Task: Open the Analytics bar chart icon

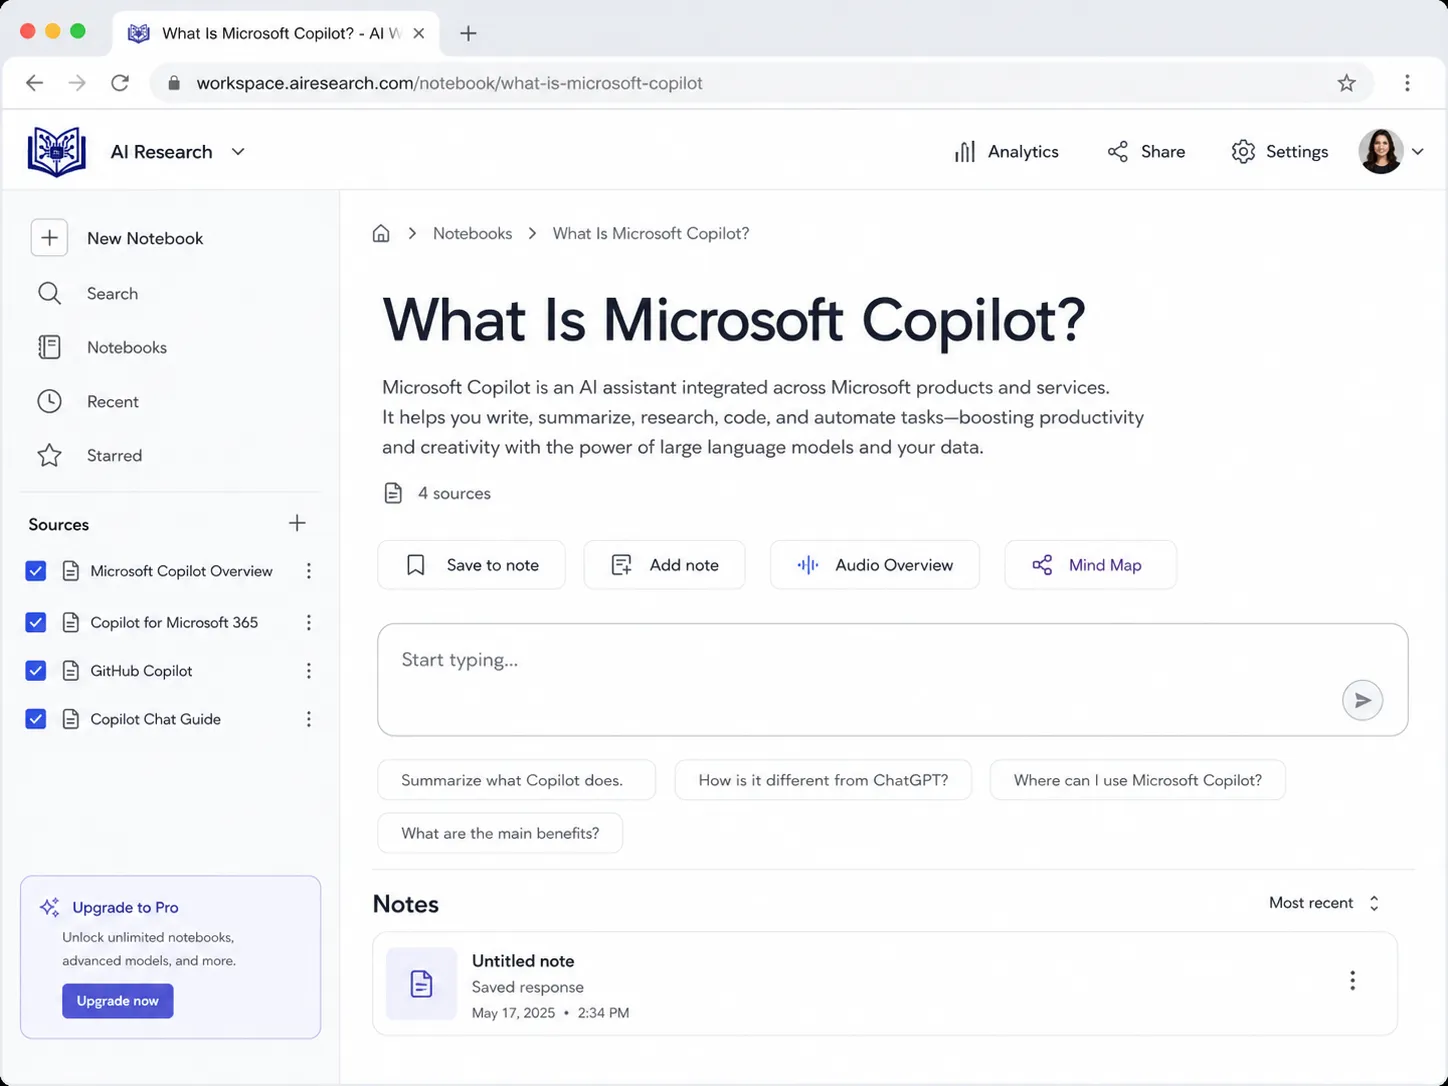Action: pos(964,152)
